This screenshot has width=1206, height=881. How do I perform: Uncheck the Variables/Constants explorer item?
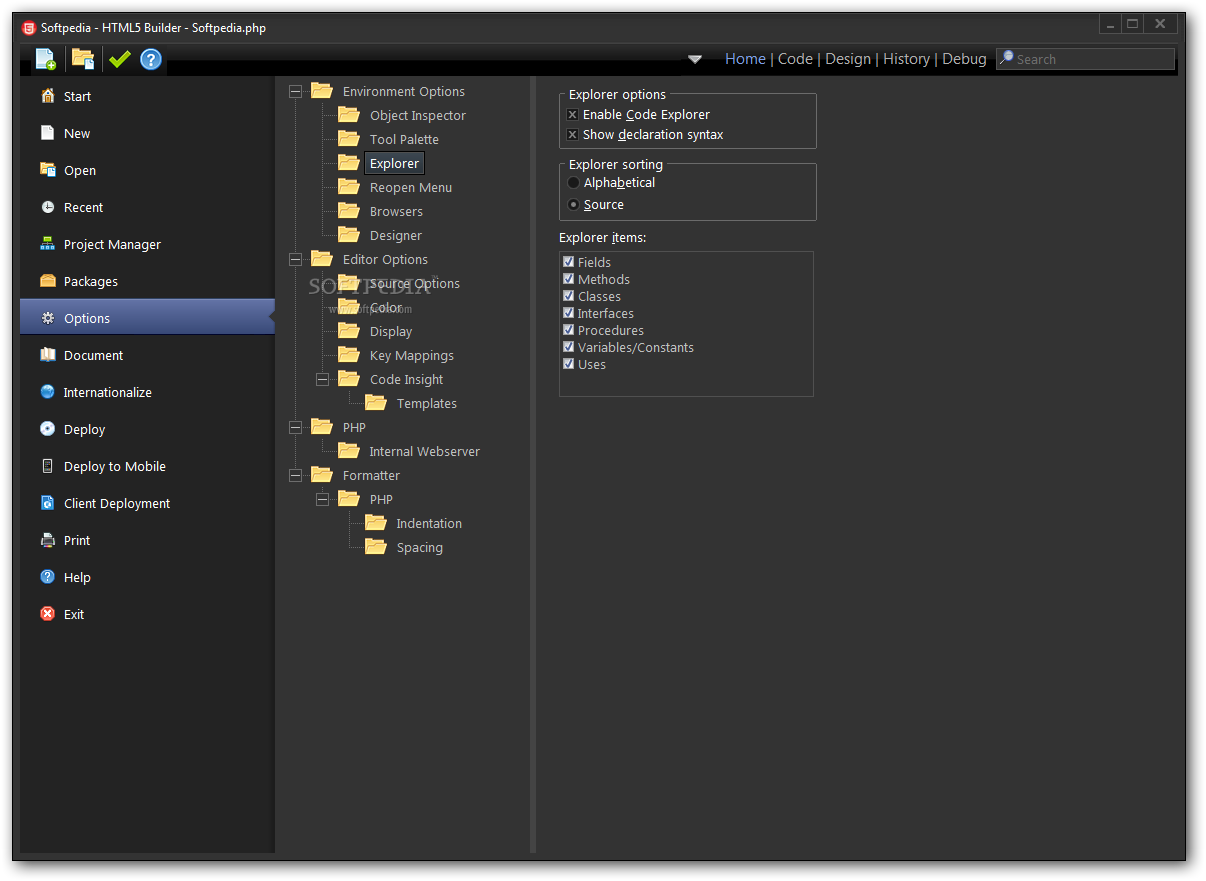(569, 347)
